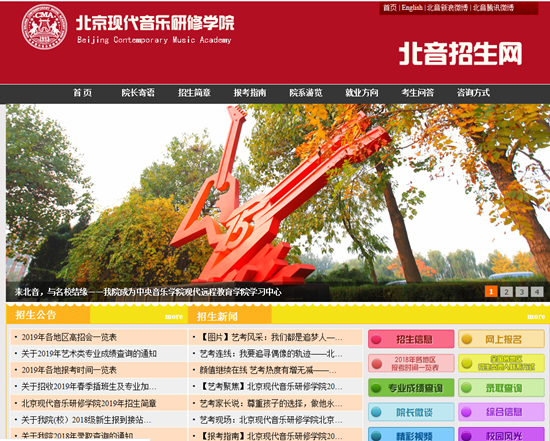The image size is (550, 441).
Task: Click the CMA academy logo emblem
Action: [x=44, y=27]
